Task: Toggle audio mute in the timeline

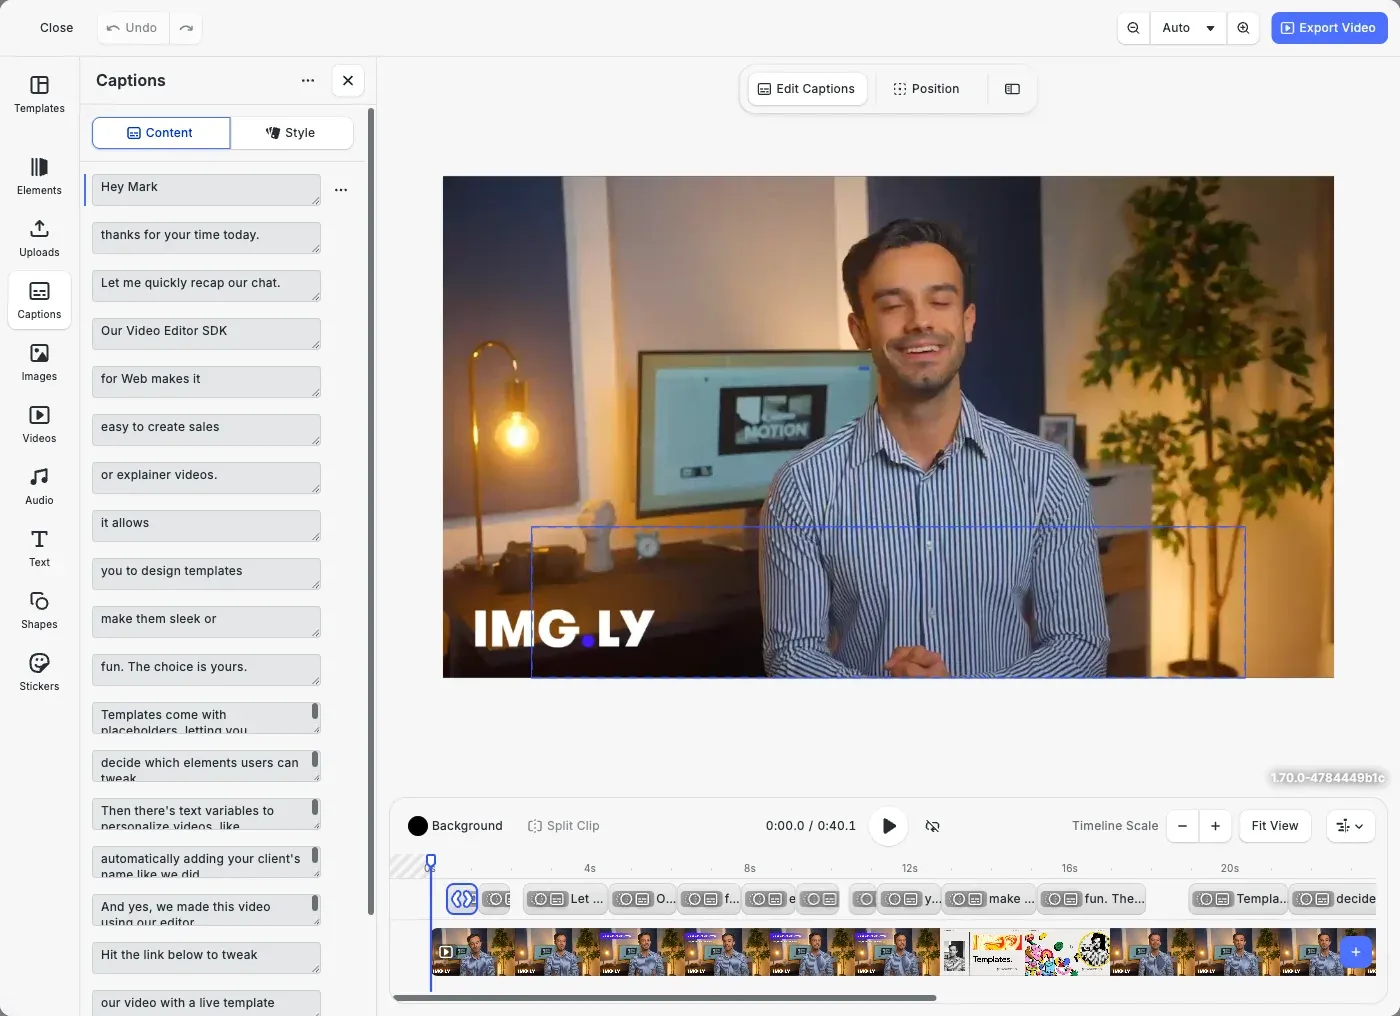Action: [x=932, y=826]
